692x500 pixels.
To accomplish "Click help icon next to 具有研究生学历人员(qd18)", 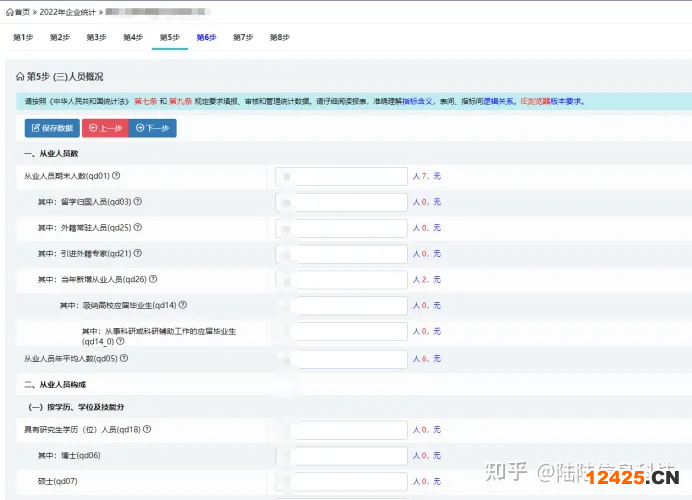I will pos(146,429).
